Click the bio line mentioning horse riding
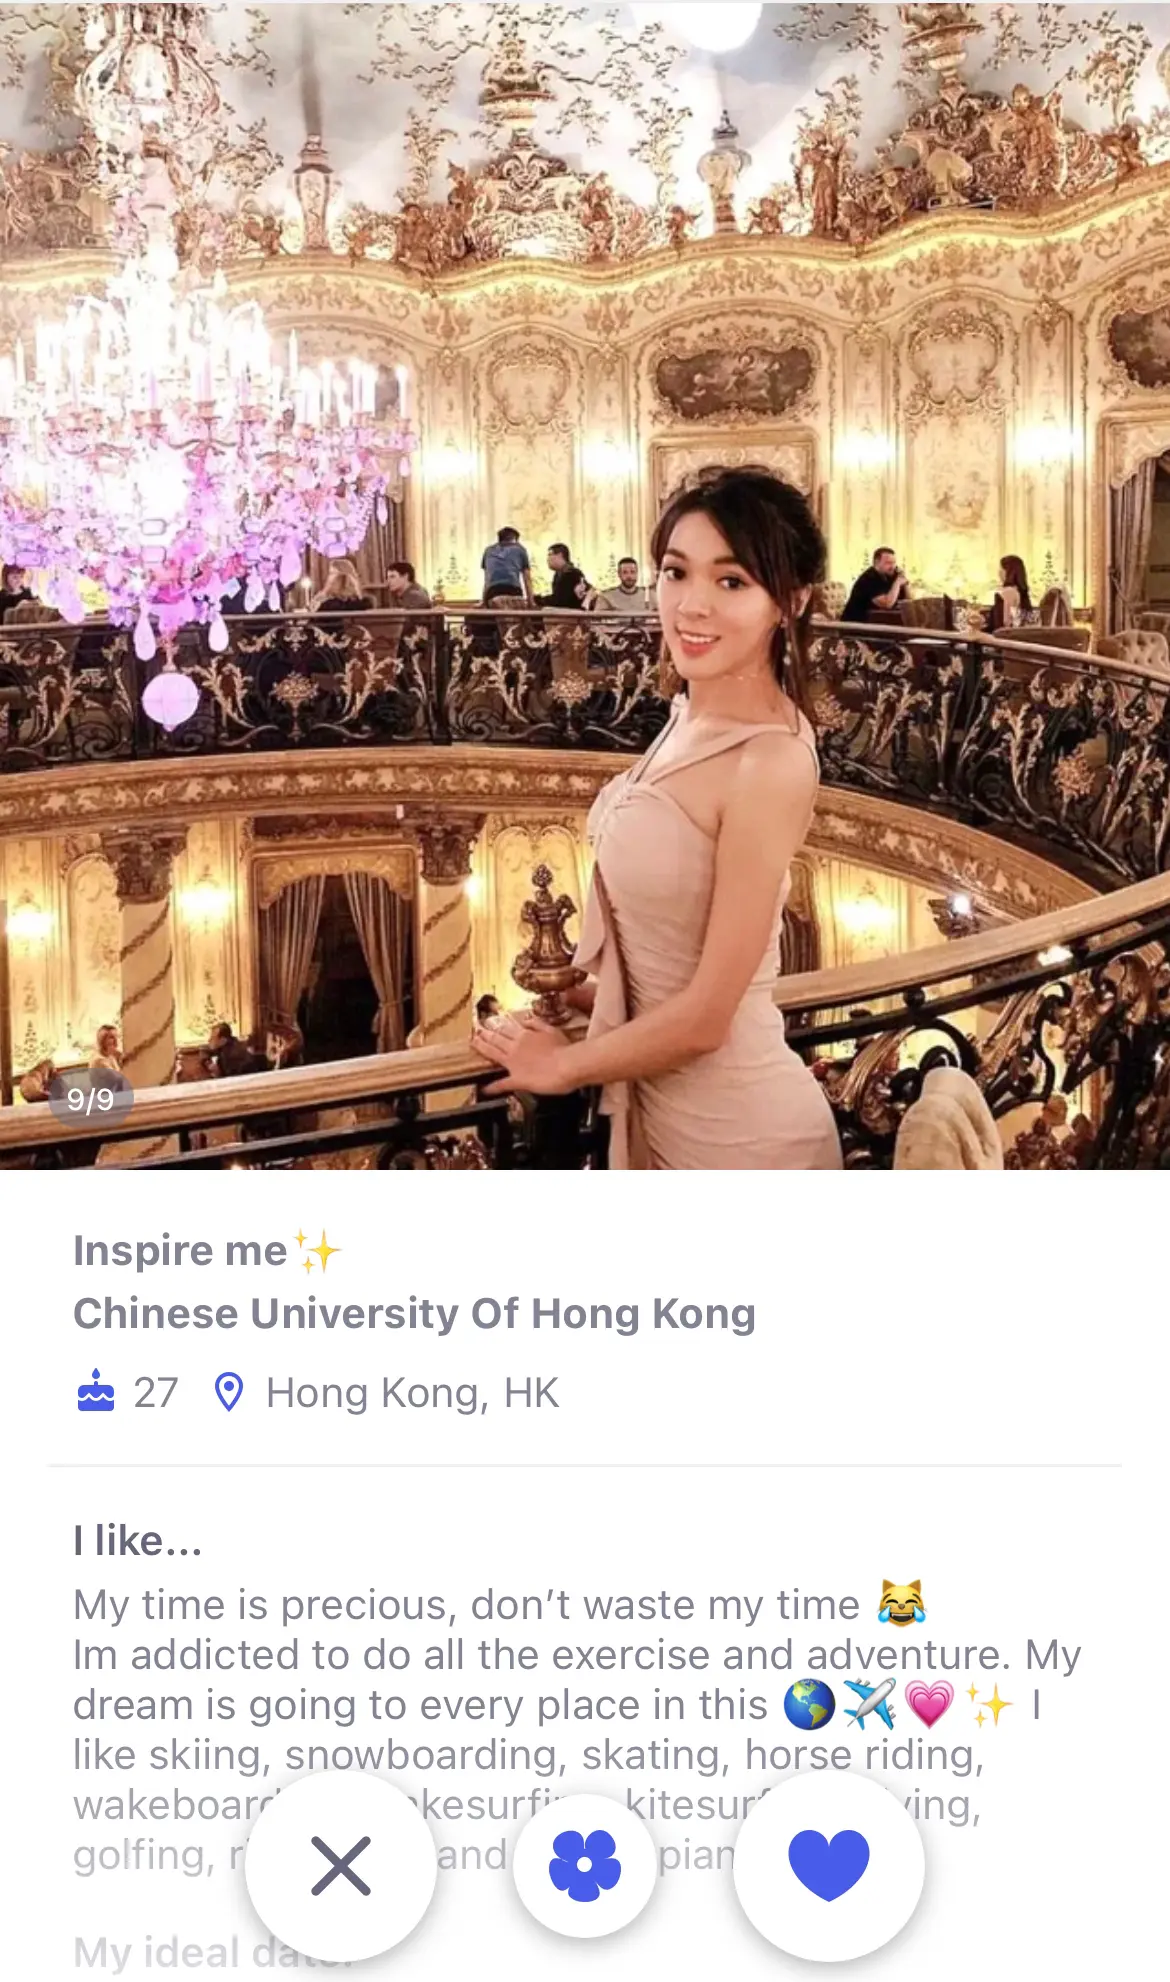 coord(529,1755)
